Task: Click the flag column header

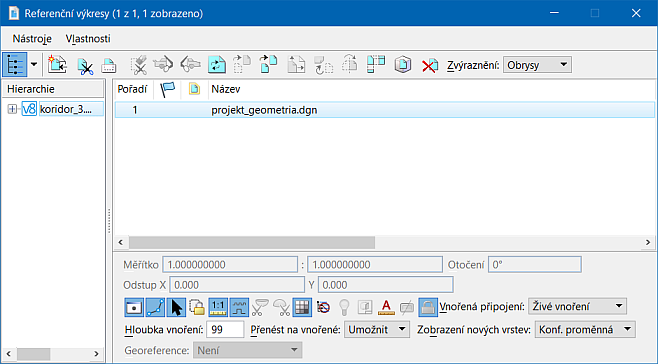Action: pos(167,89)
